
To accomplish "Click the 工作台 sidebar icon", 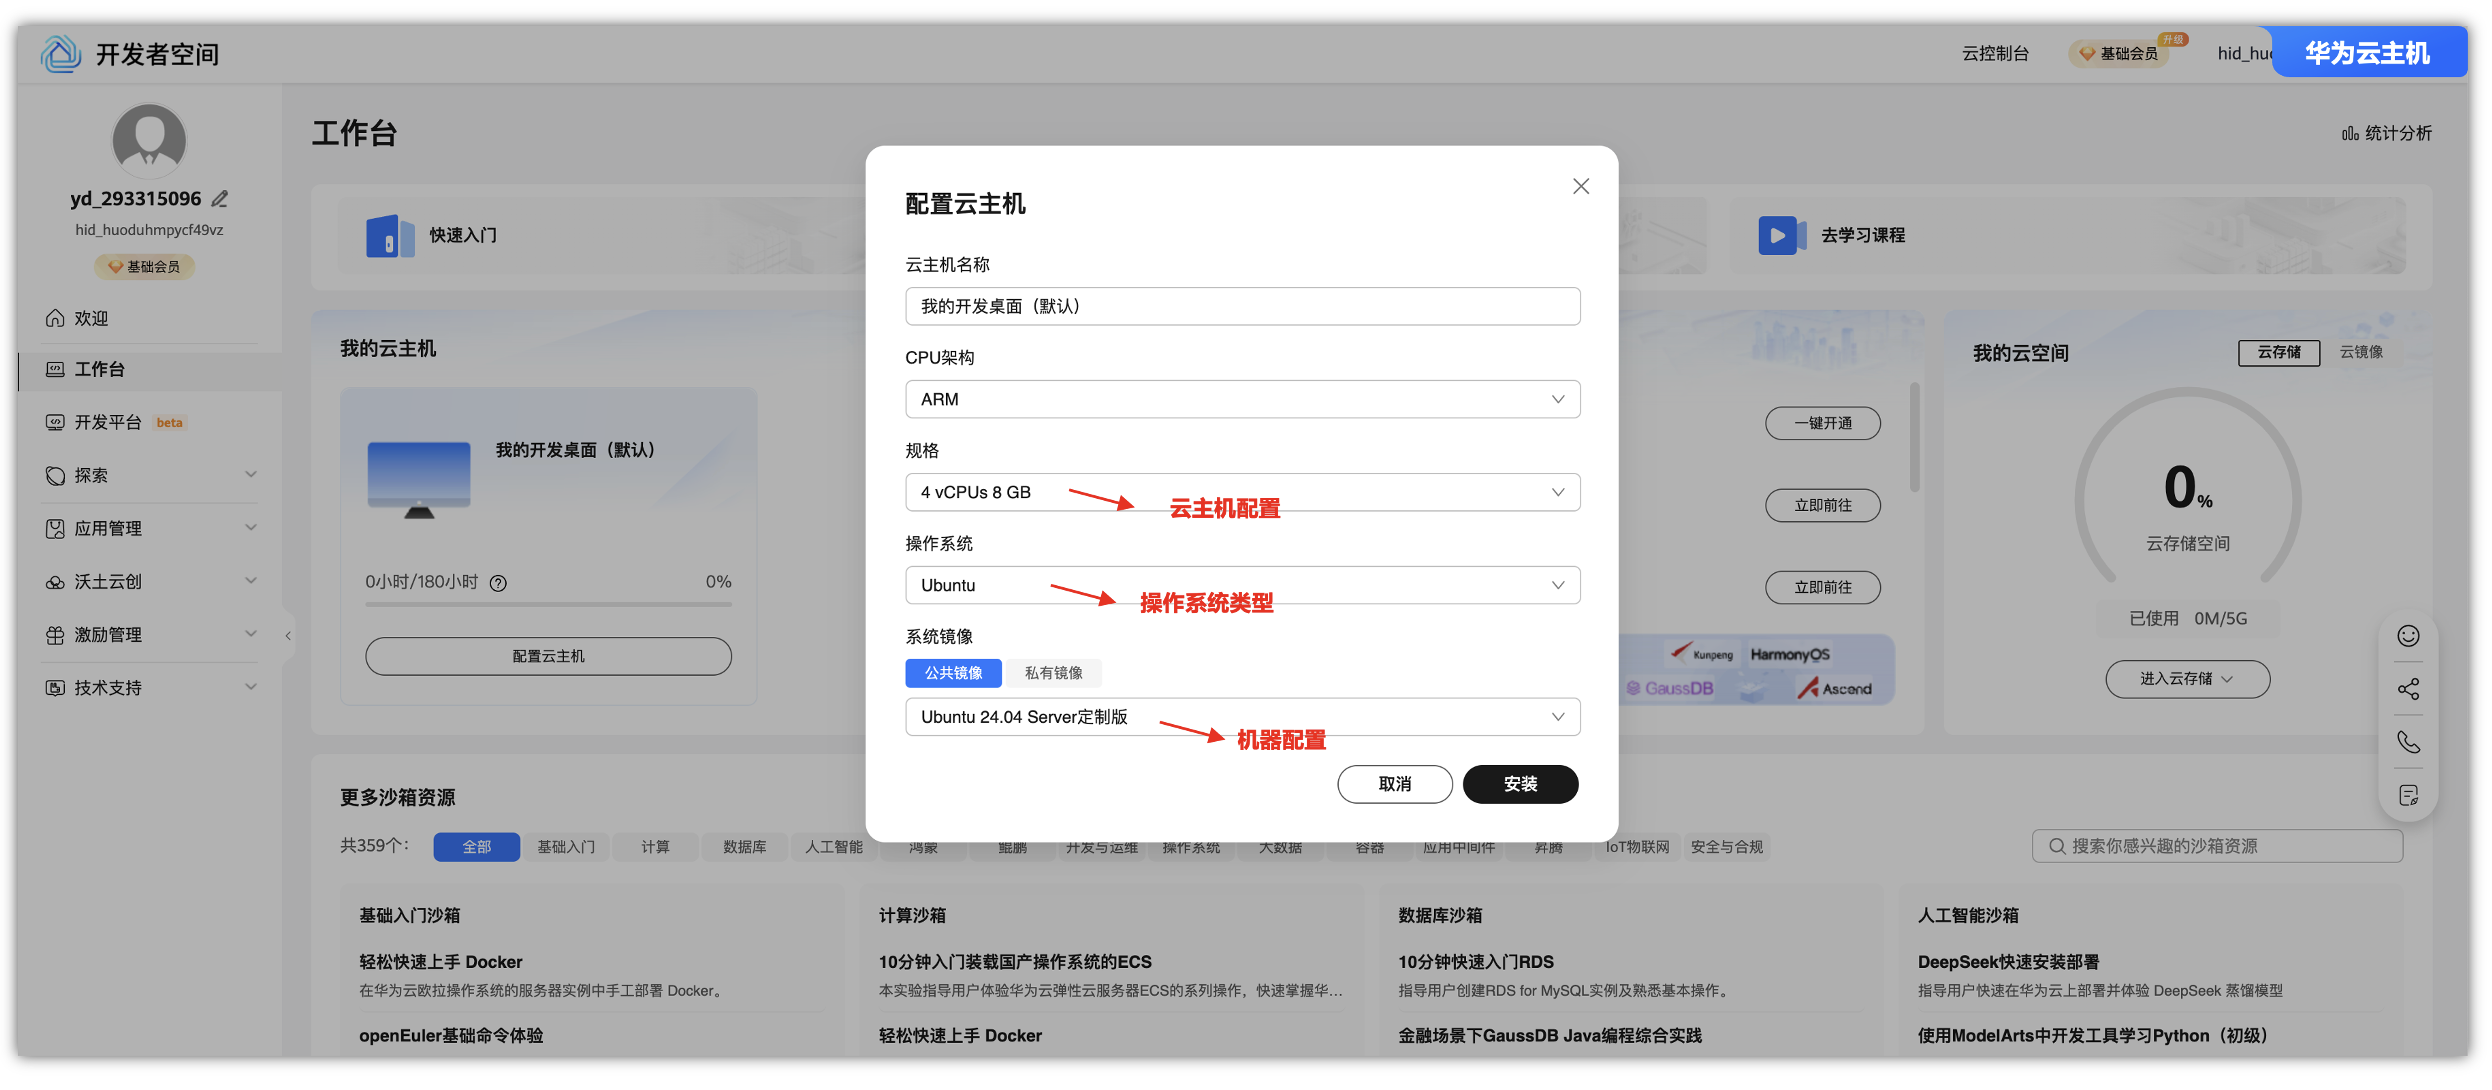I will coord(55,369).
